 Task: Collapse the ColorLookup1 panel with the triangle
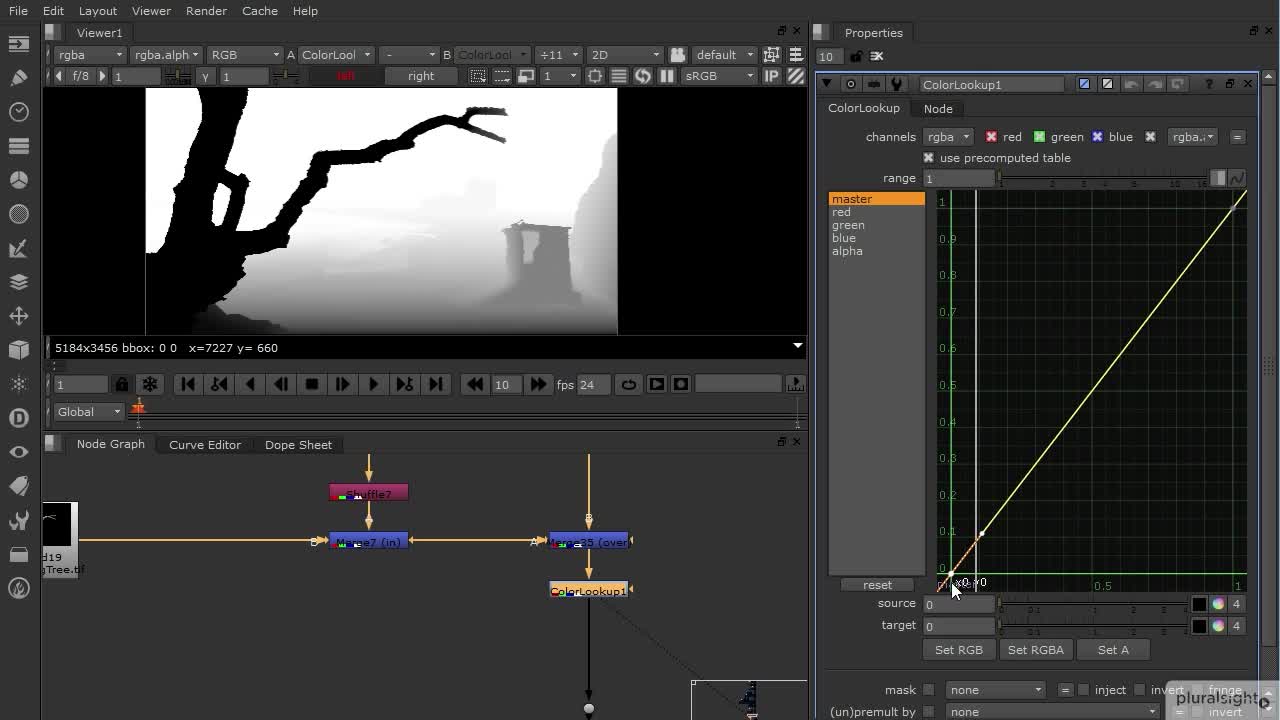(827, 85)
